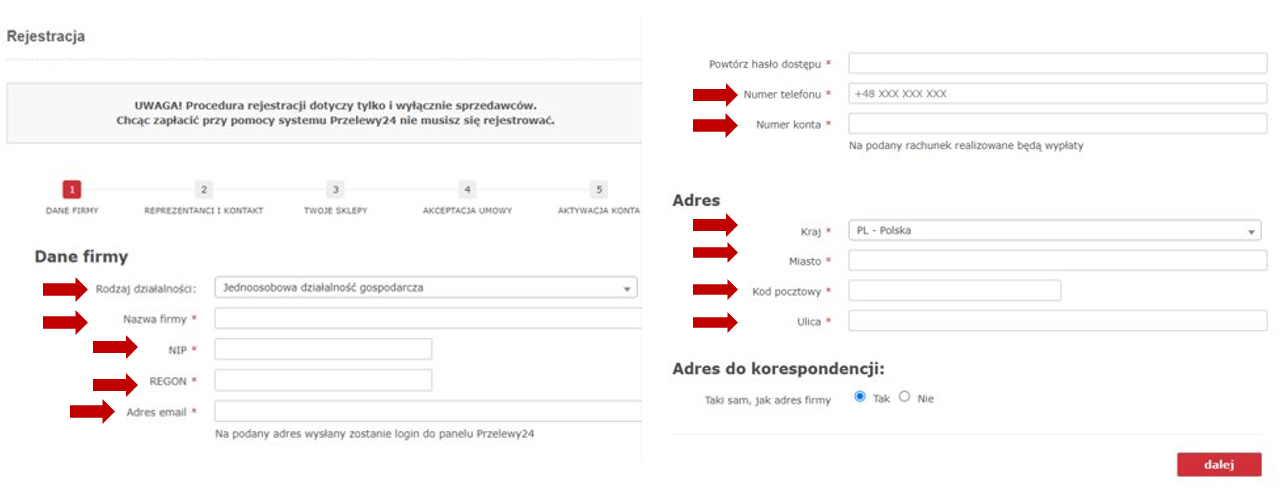Select Tak for same correspondence address
1286x492 pixels.
(859, 397)
